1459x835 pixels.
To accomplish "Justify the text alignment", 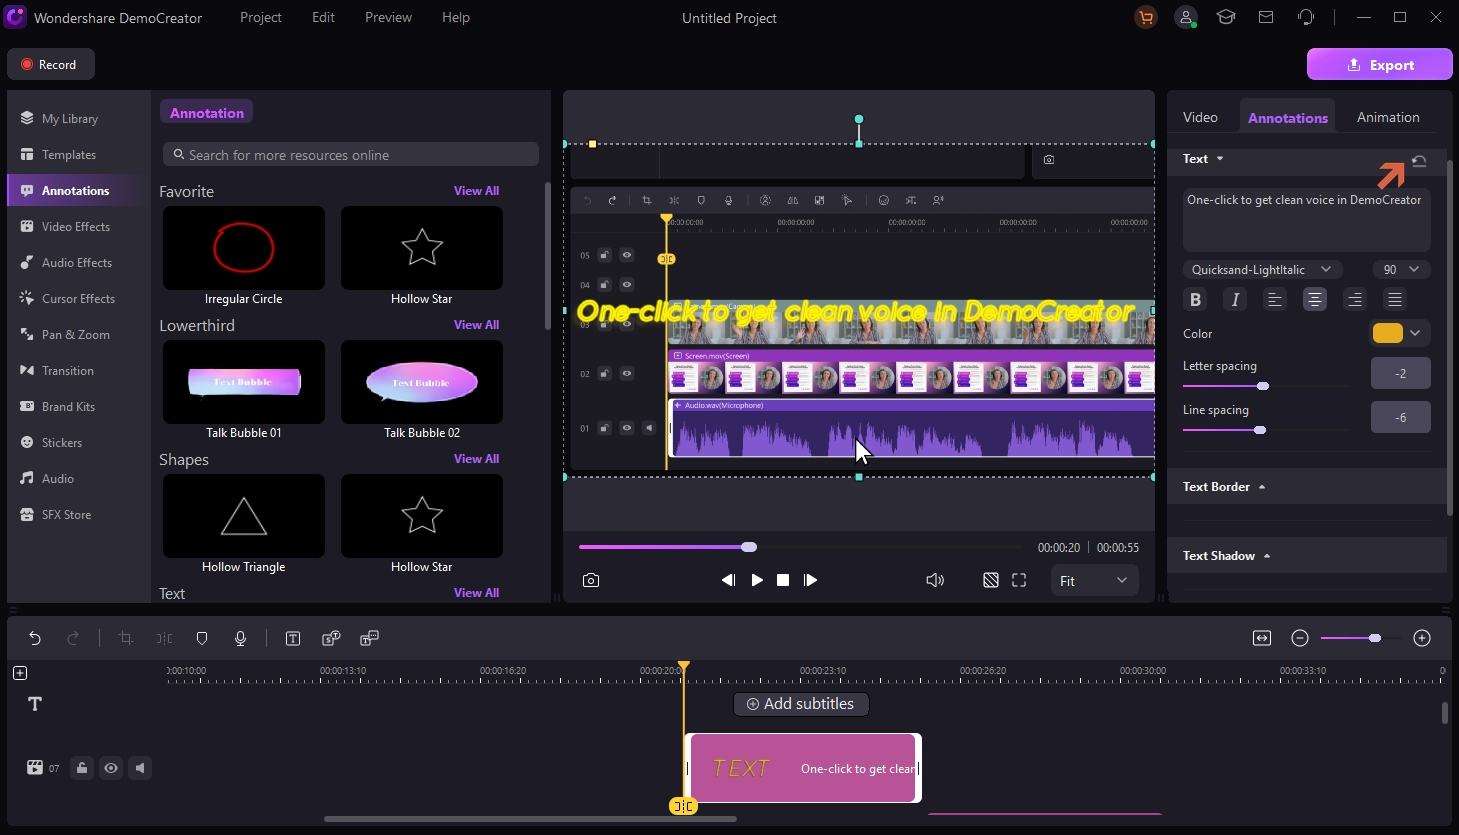I will (1395, 299).
